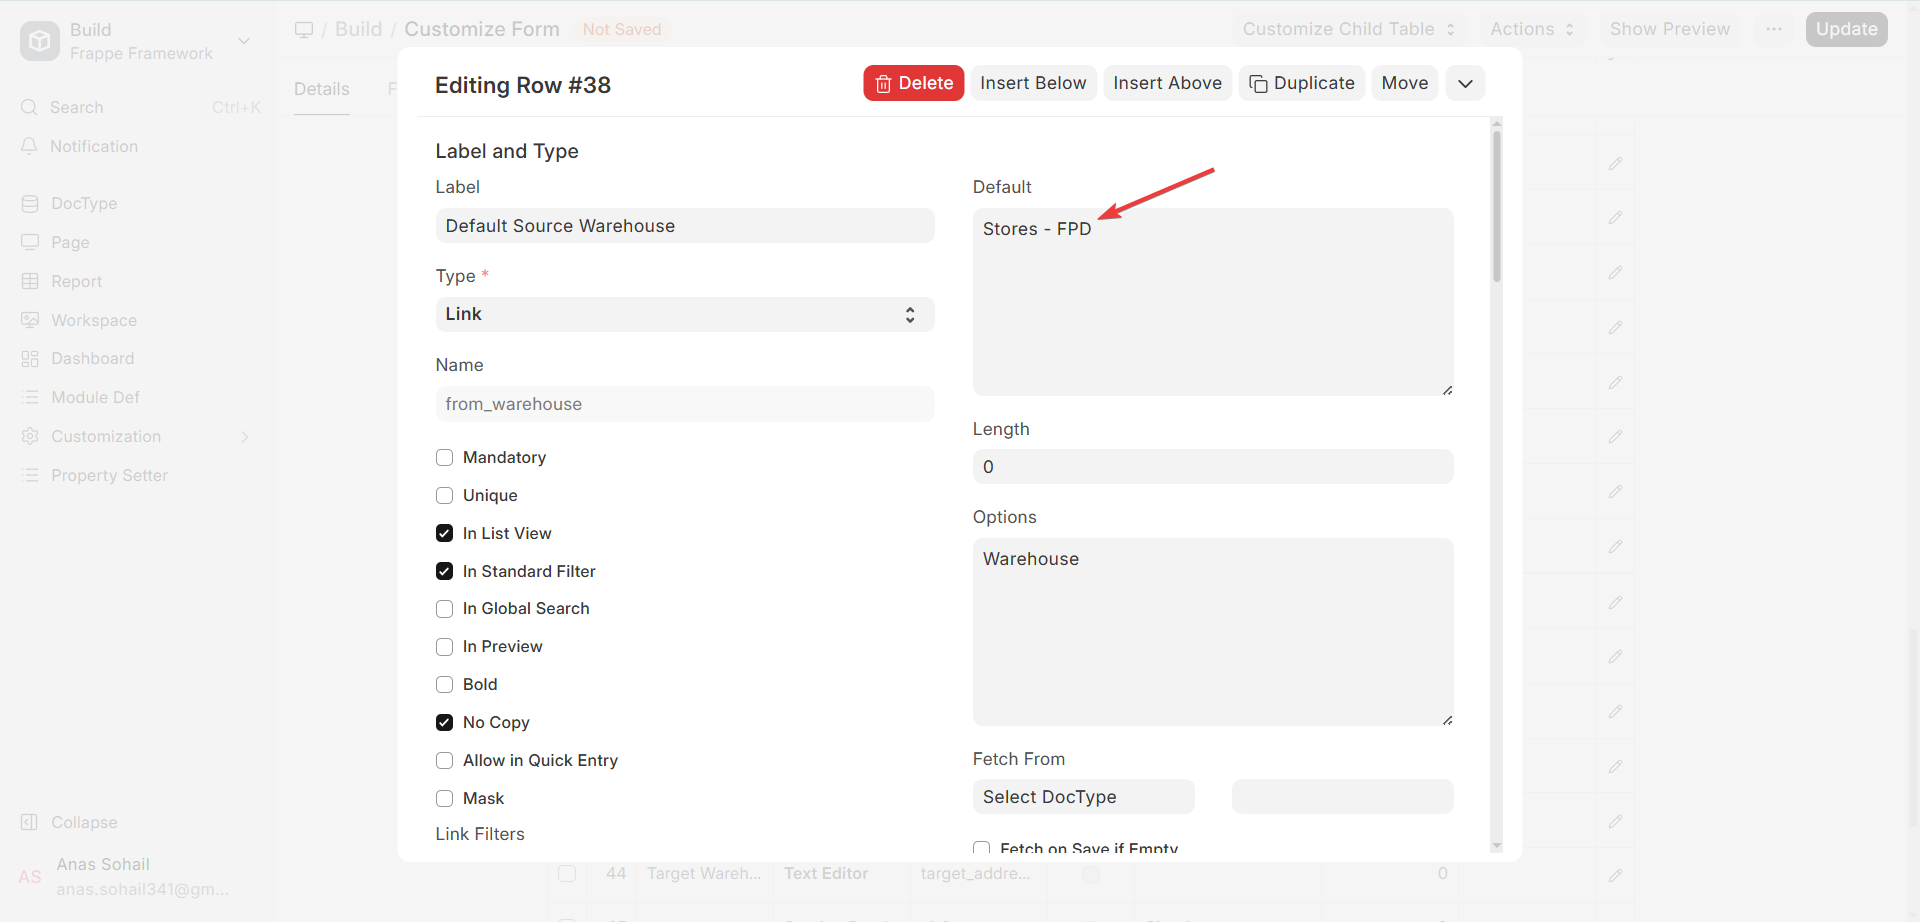Click the Insert Below button
The height and width of the screenshot is (922, 1920).
pos(1033,83)
